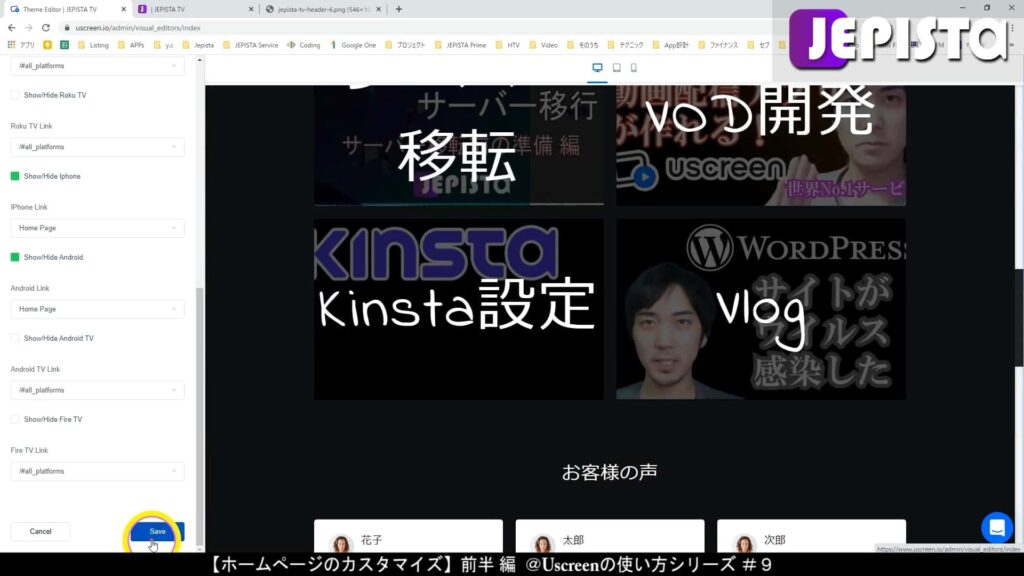Cancel the block editing

[x=40, y=531]
